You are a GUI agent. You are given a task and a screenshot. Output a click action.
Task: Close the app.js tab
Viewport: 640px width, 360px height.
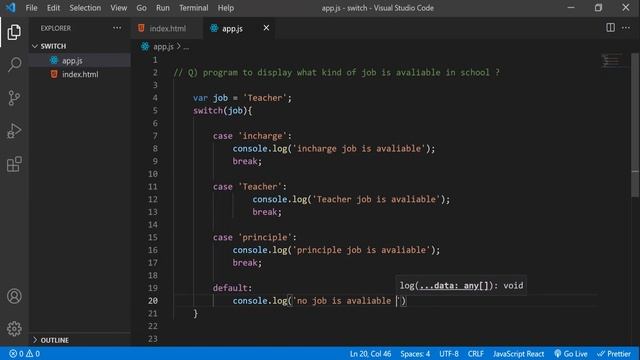click(266, 28)
